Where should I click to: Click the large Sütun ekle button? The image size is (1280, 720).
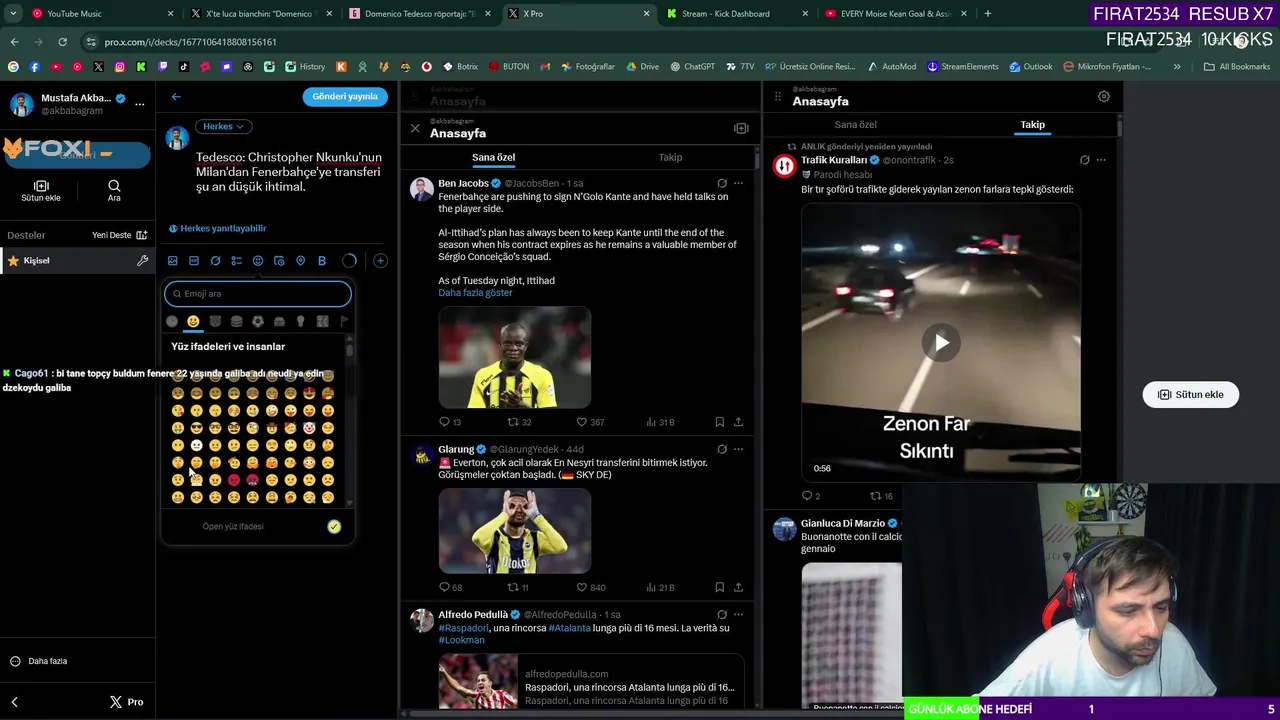point(1190,394)
